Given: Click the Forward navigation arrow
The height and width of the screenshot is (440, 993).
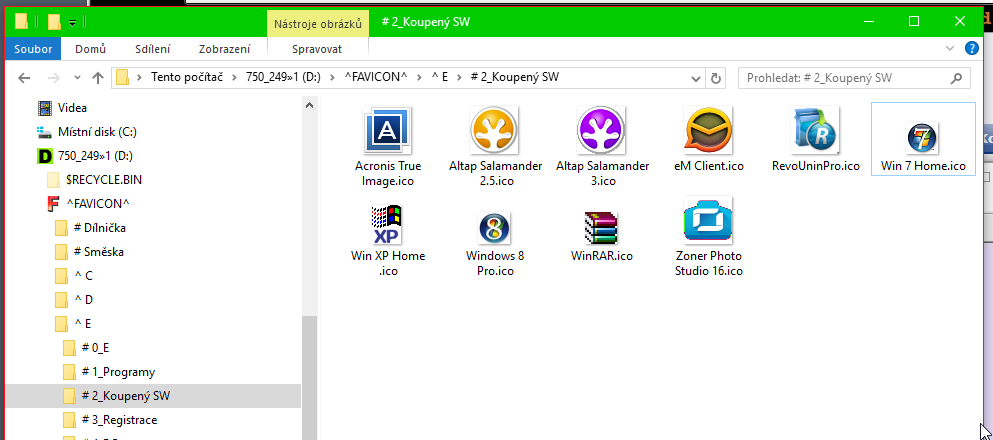Looking at the screenshot, I should [x=54, y=78].
